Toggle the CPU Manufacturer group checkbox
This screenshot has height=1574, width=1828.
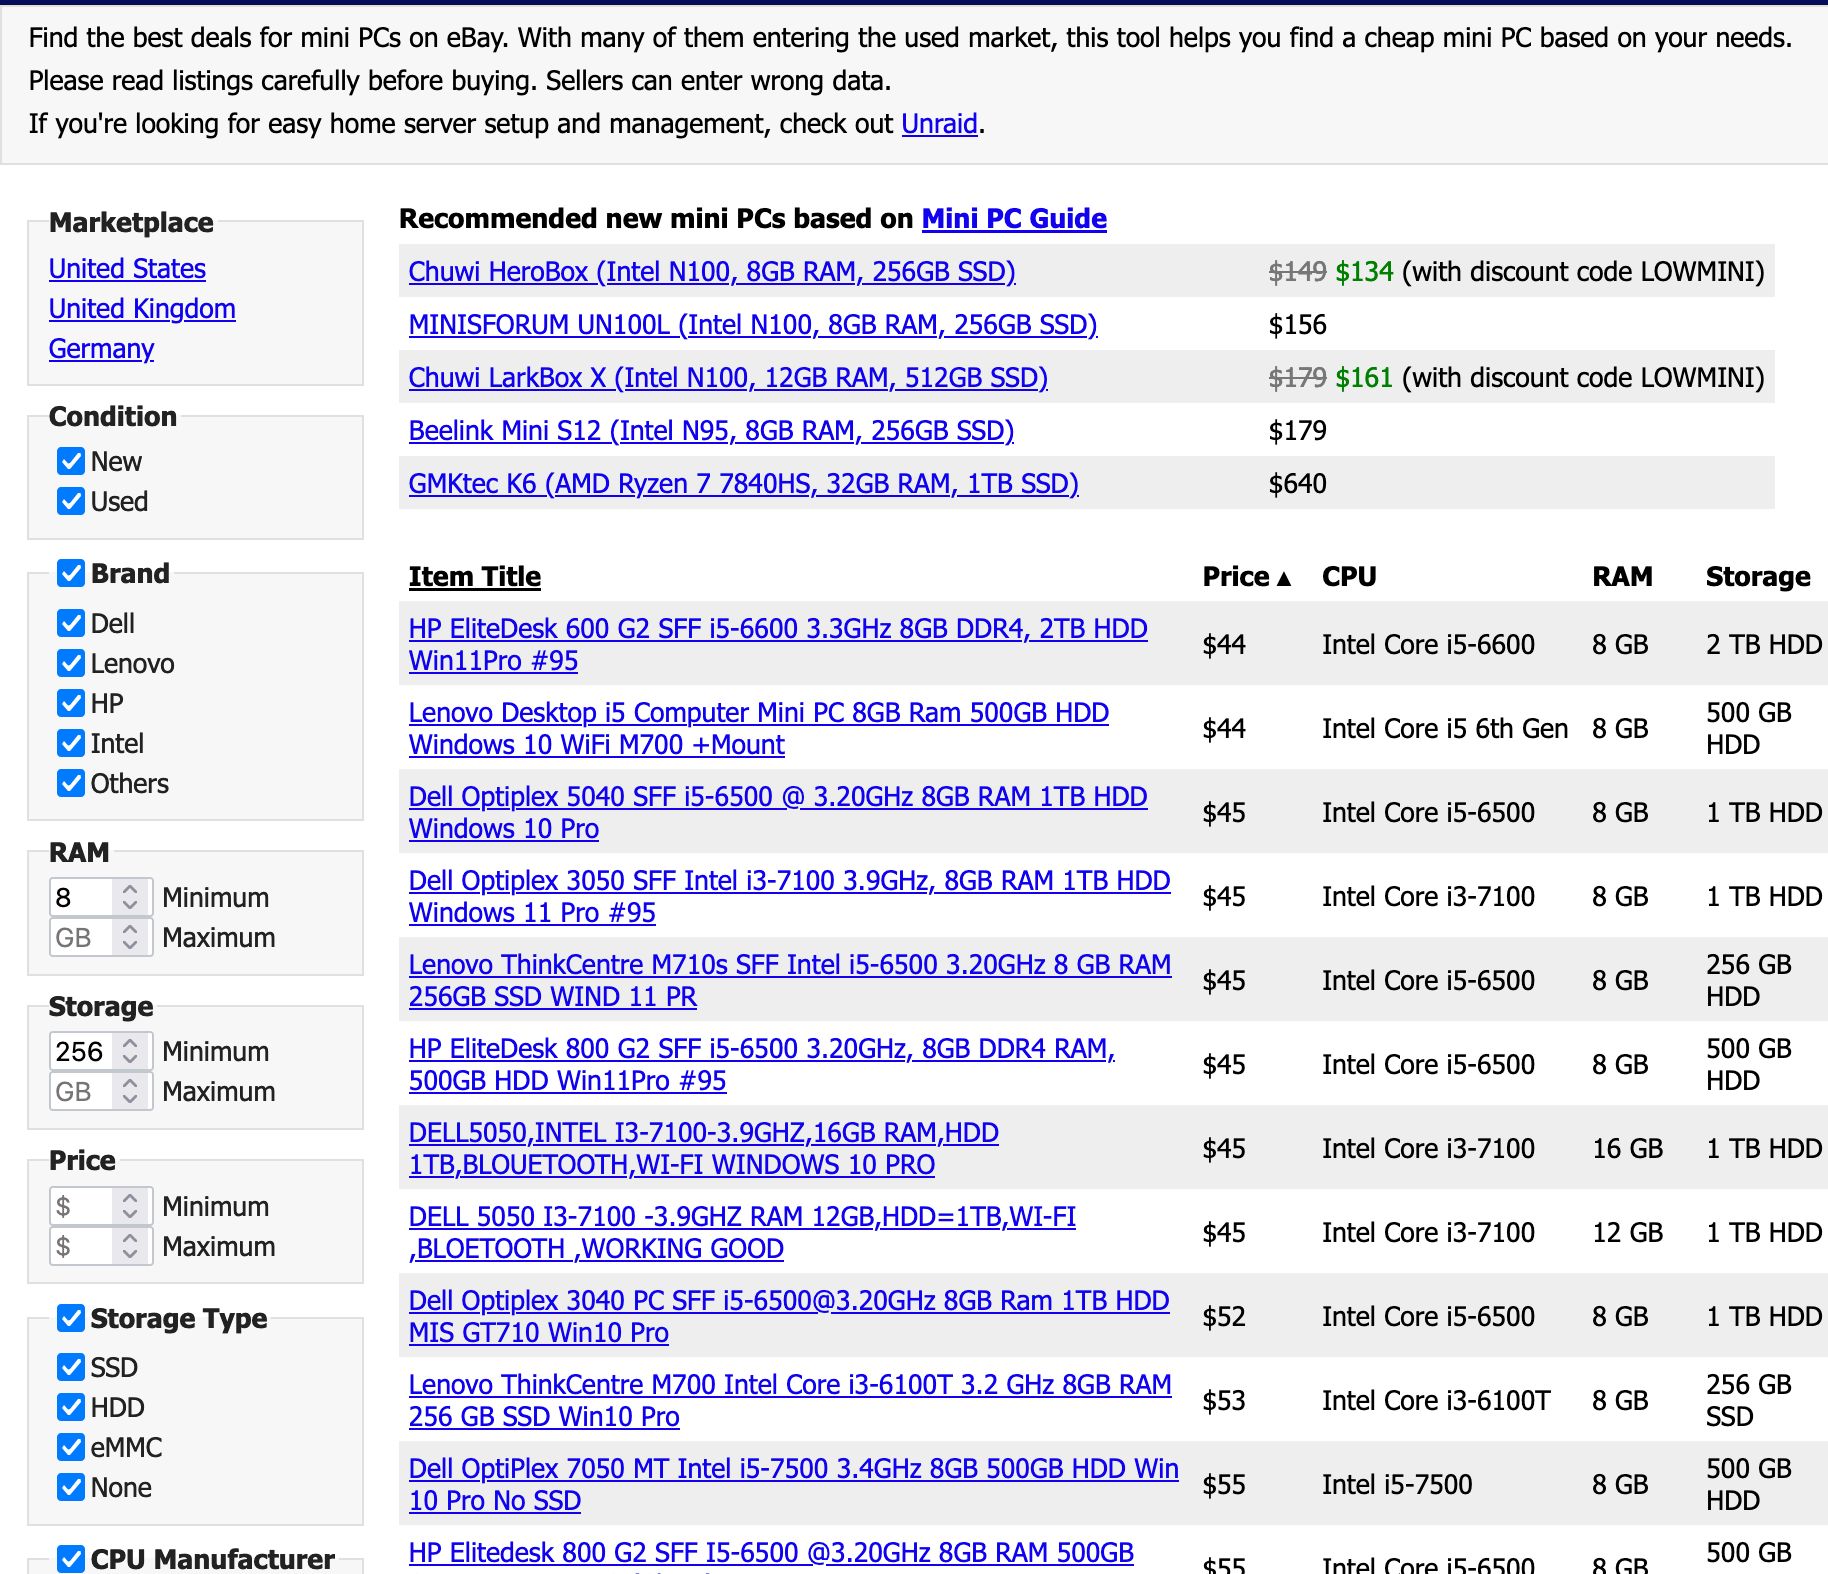coord(71,1558)
